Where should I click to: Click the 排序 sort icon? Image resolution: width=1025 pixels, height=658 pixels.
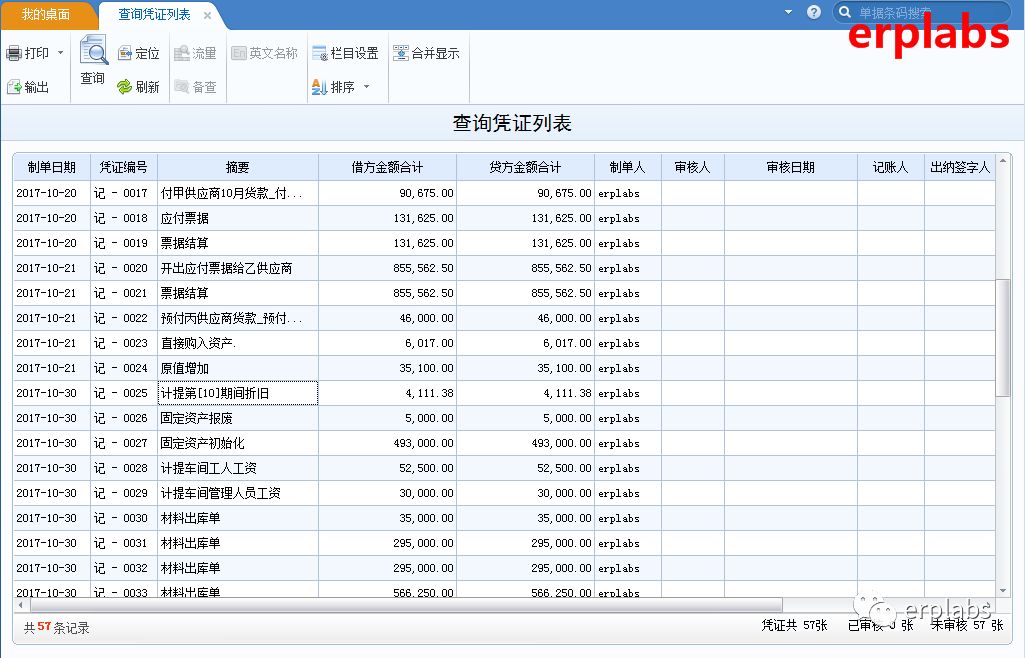319,86
